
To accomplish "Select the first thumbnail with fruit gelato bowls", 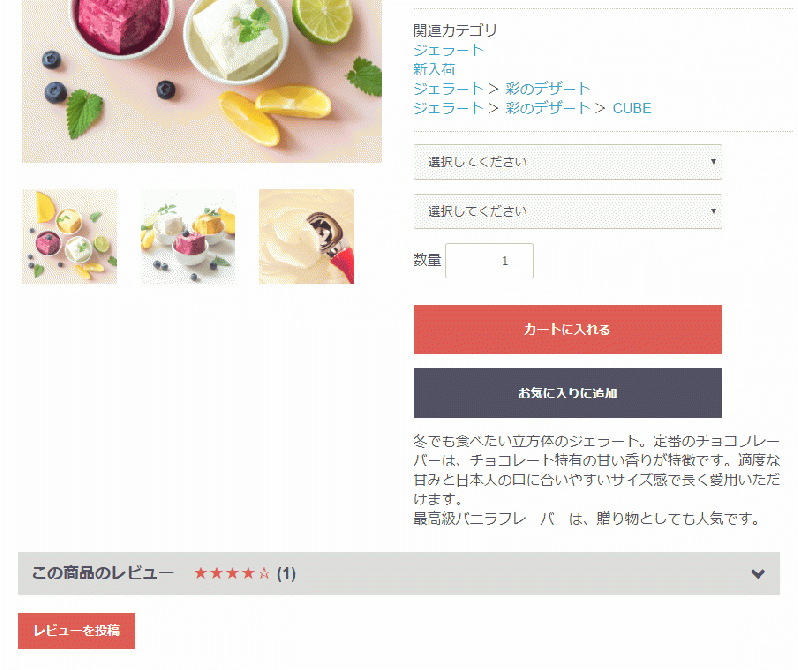I will tap(70, 237).
